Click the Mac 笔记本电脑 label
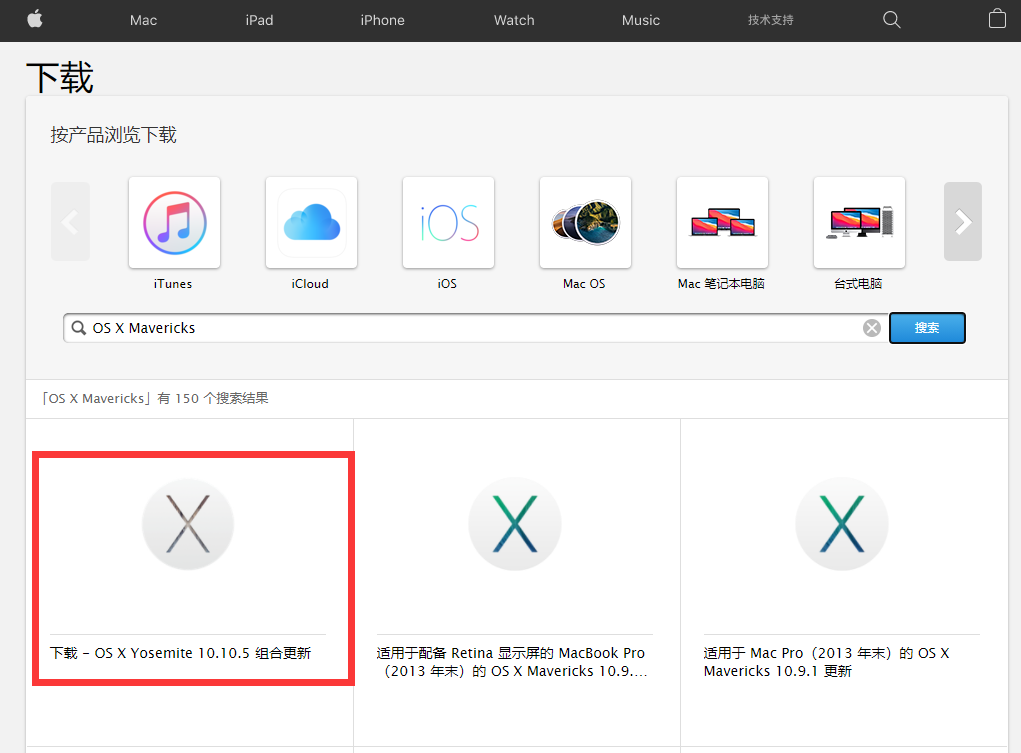 click(721, 284)
